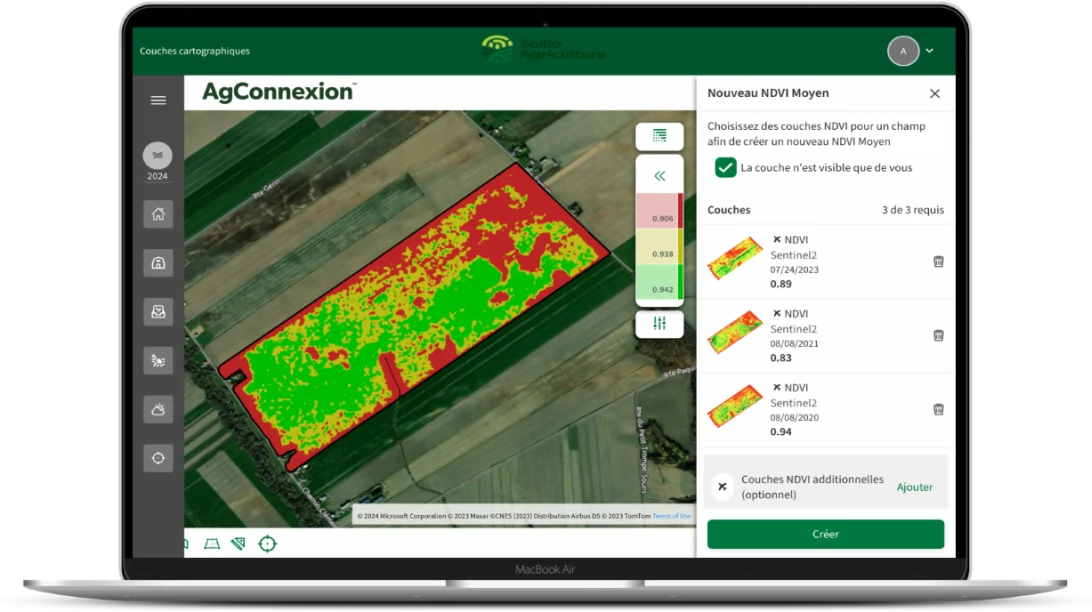Open the user avatar A menu
The image size is (1092, 612).
903,51
